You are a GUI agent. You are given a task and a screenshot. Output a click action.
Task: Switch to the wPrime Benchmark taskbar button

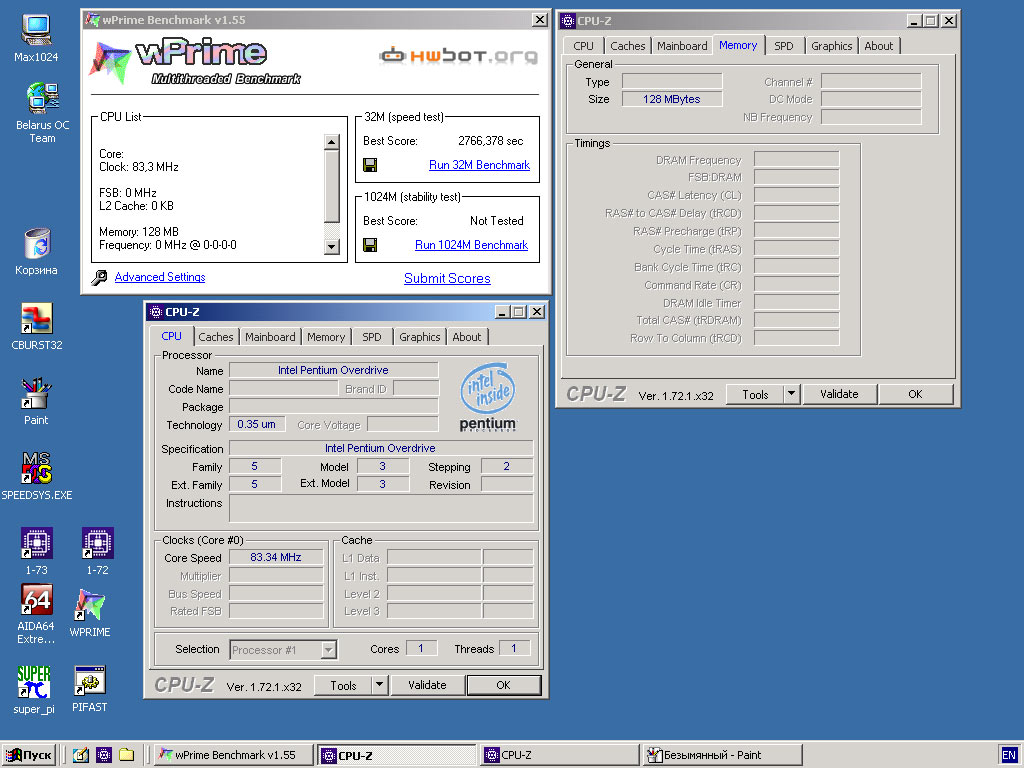[x=234, y=756]
